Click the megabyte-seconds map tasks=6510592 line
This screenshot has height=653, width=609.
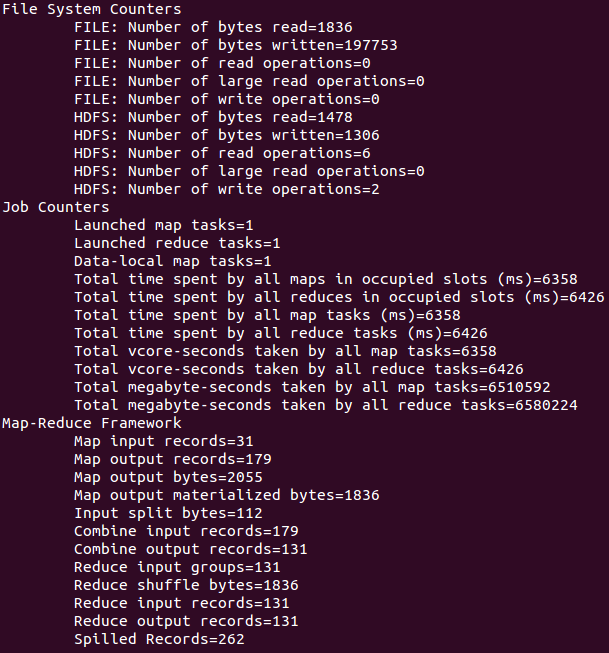pyautogui.click(x=312, y=387)
